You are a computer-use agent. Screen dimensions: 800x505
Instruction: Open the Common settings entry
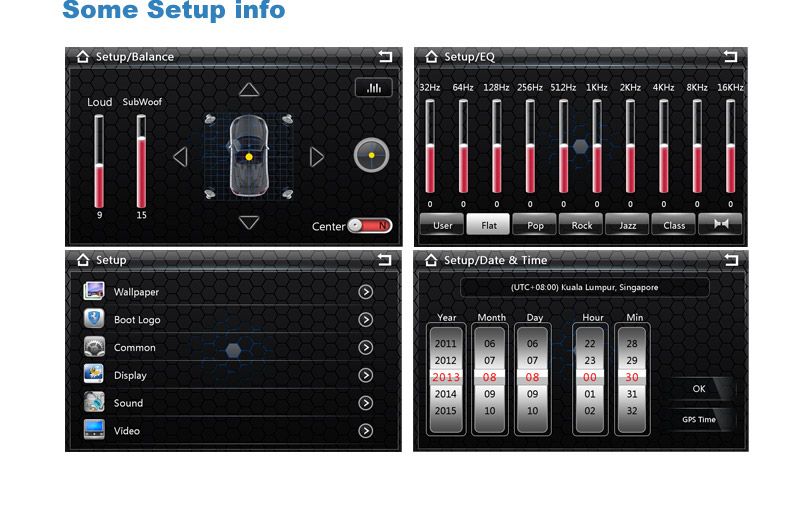coord(134,348)
